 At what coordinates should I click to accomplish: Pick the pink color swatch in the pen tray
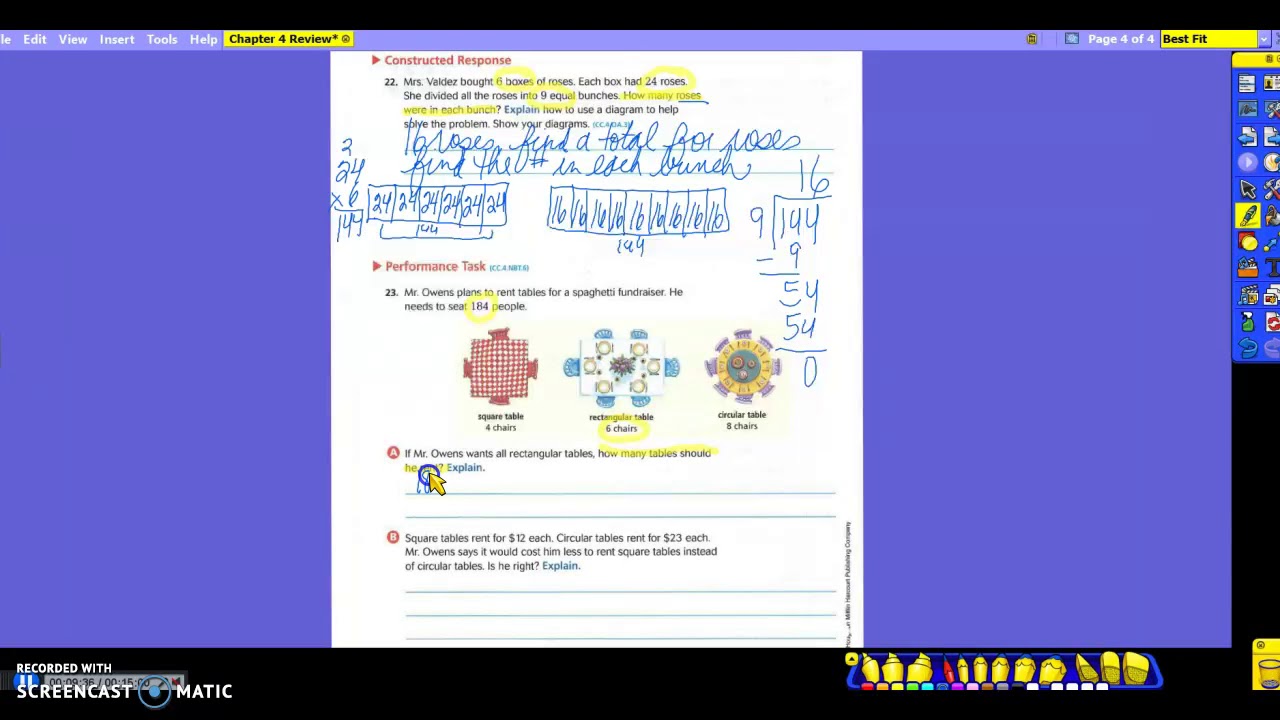coord(972,686)
